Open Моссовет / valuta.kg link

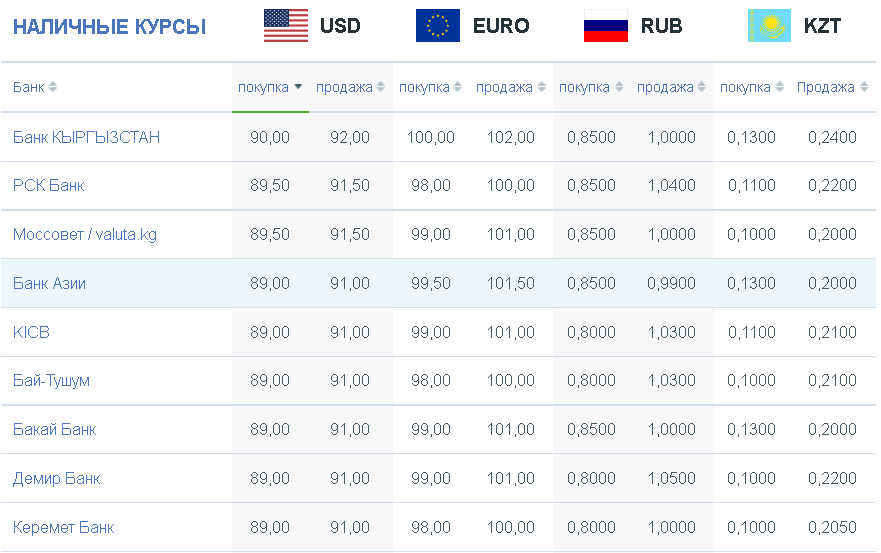coord(85,234)
